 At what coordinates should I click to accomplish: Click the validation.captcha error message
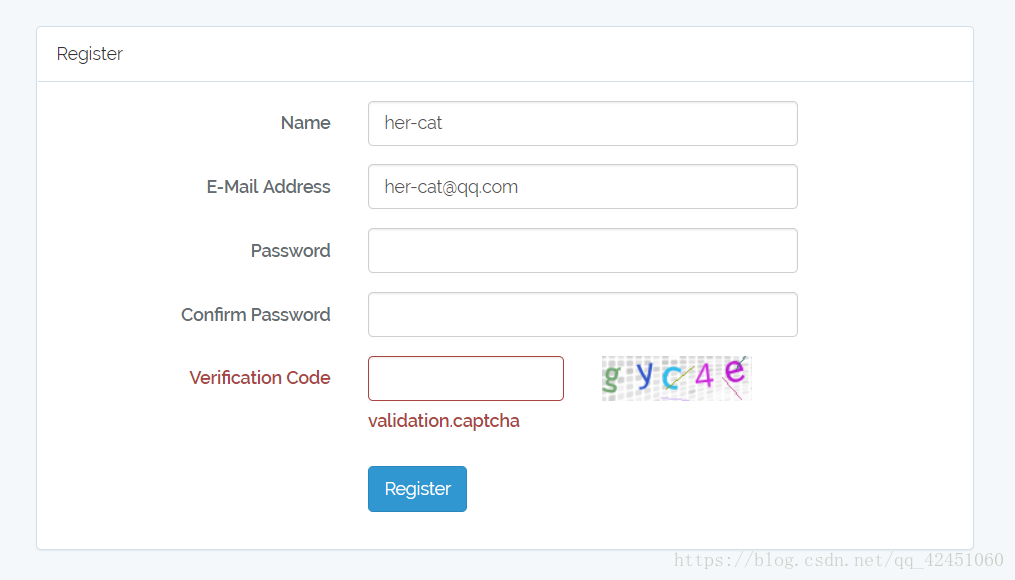pos(444,421)
